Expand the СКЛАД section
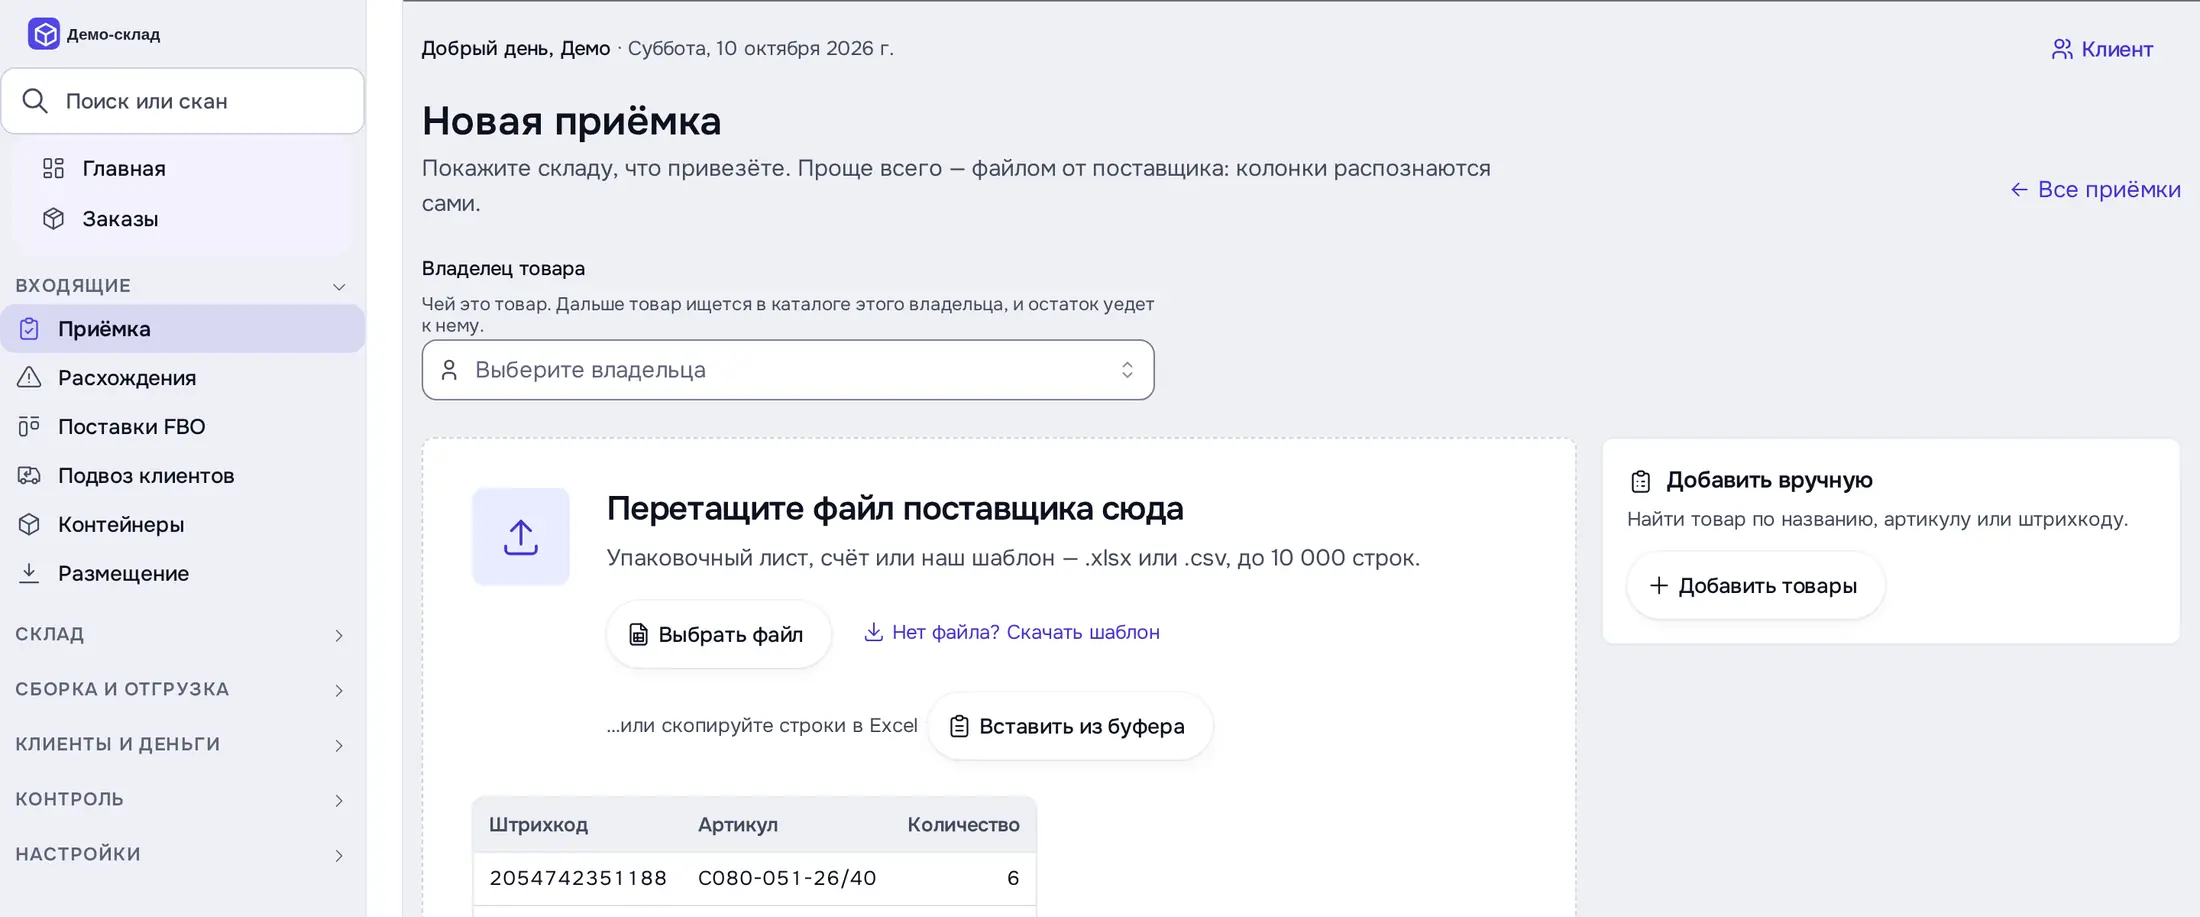The height and width of the screenshot is (917, 2200). pos(181,635)
